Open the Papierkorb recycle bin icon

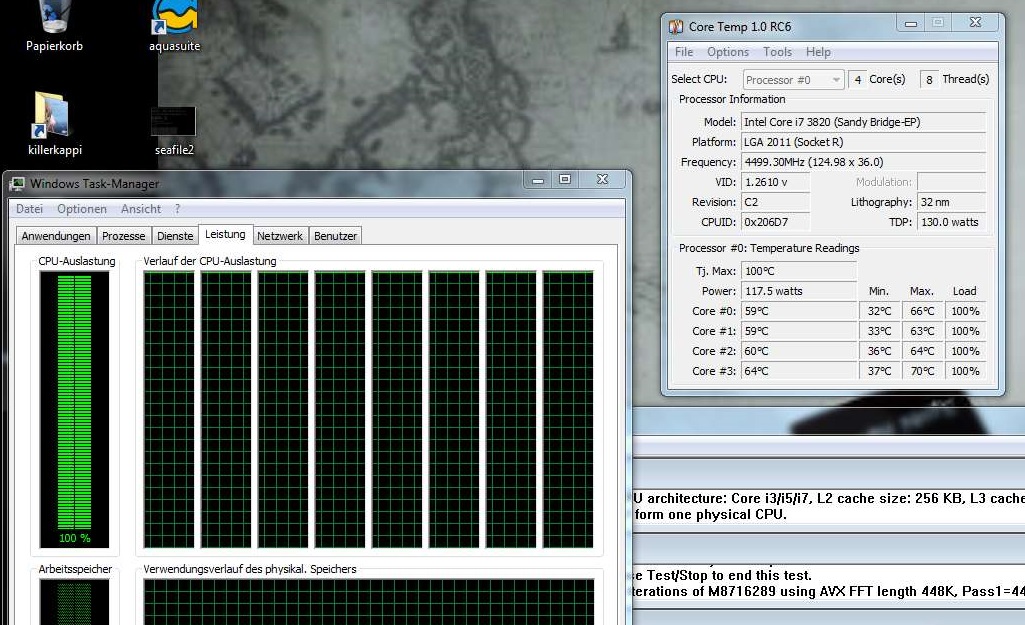tap(54, 25)
